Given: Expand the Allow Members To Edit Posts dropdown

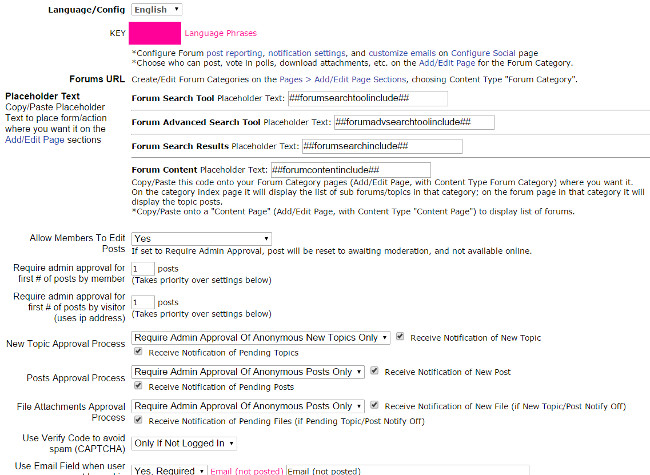Looking at the screenshot, I should 202,239.
